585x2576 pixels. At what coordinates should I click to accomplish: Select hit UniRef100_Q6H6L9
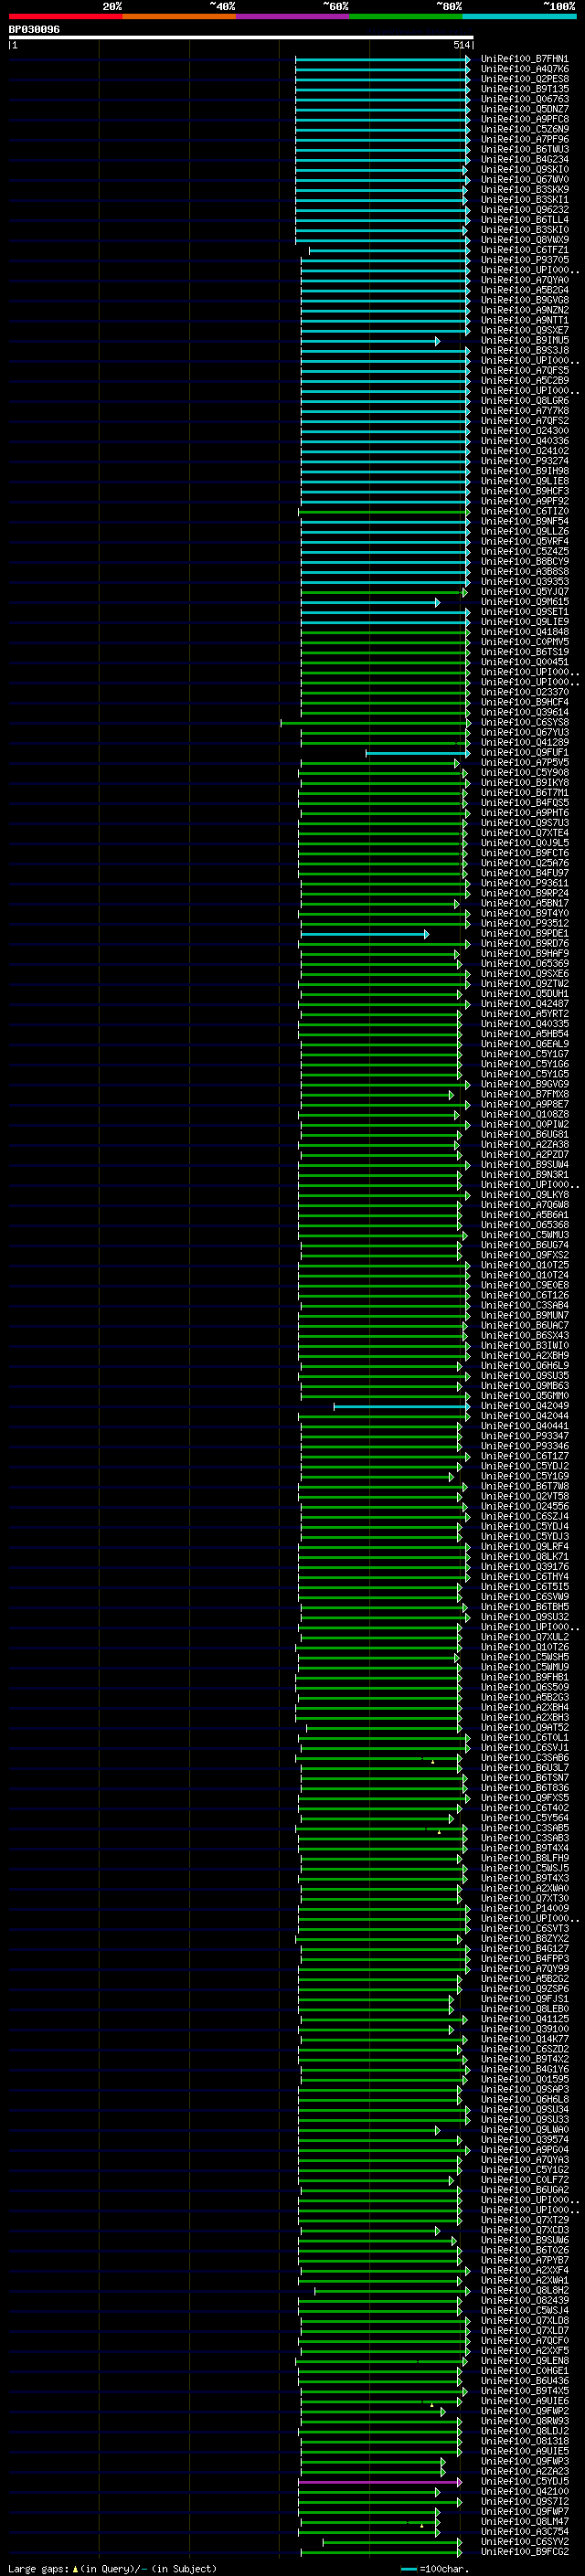pyautogui.click(x=524, y=1365)
